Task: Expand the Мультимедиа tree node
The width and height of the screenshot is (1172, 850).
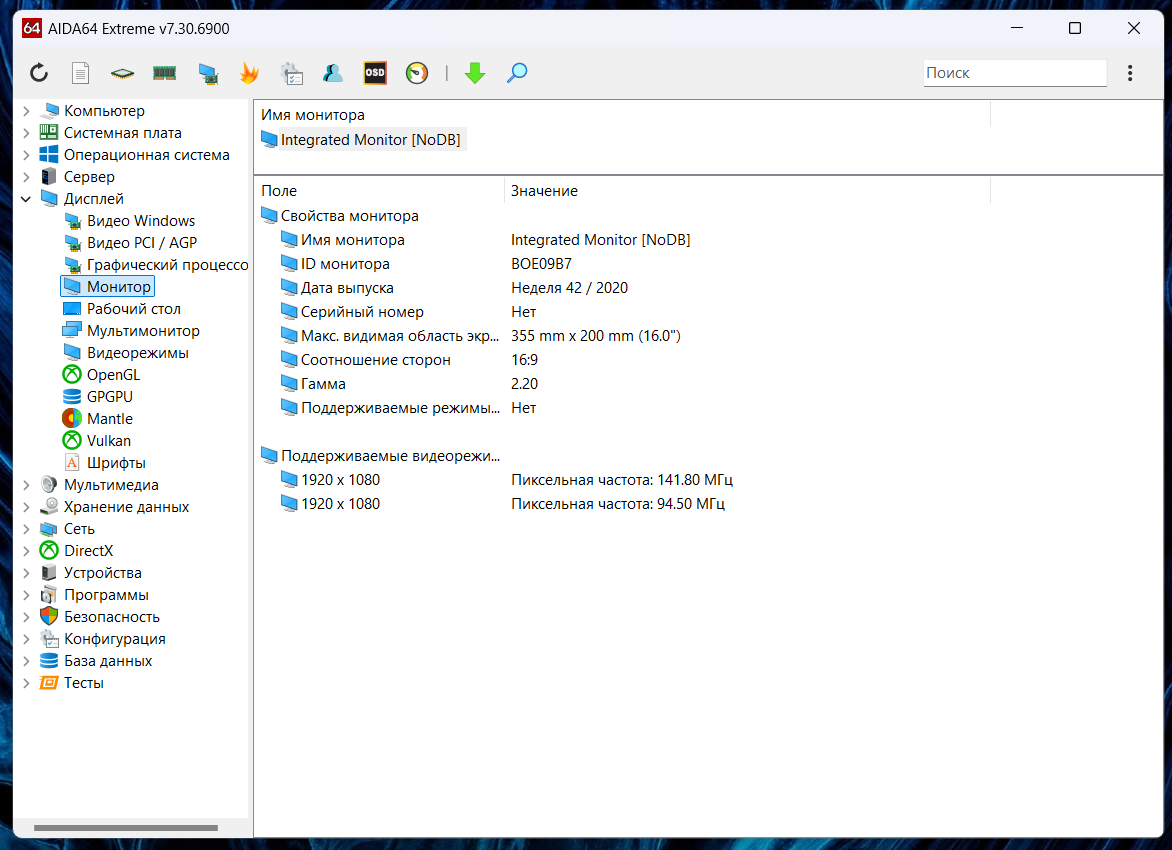Action: coord(26,485)
